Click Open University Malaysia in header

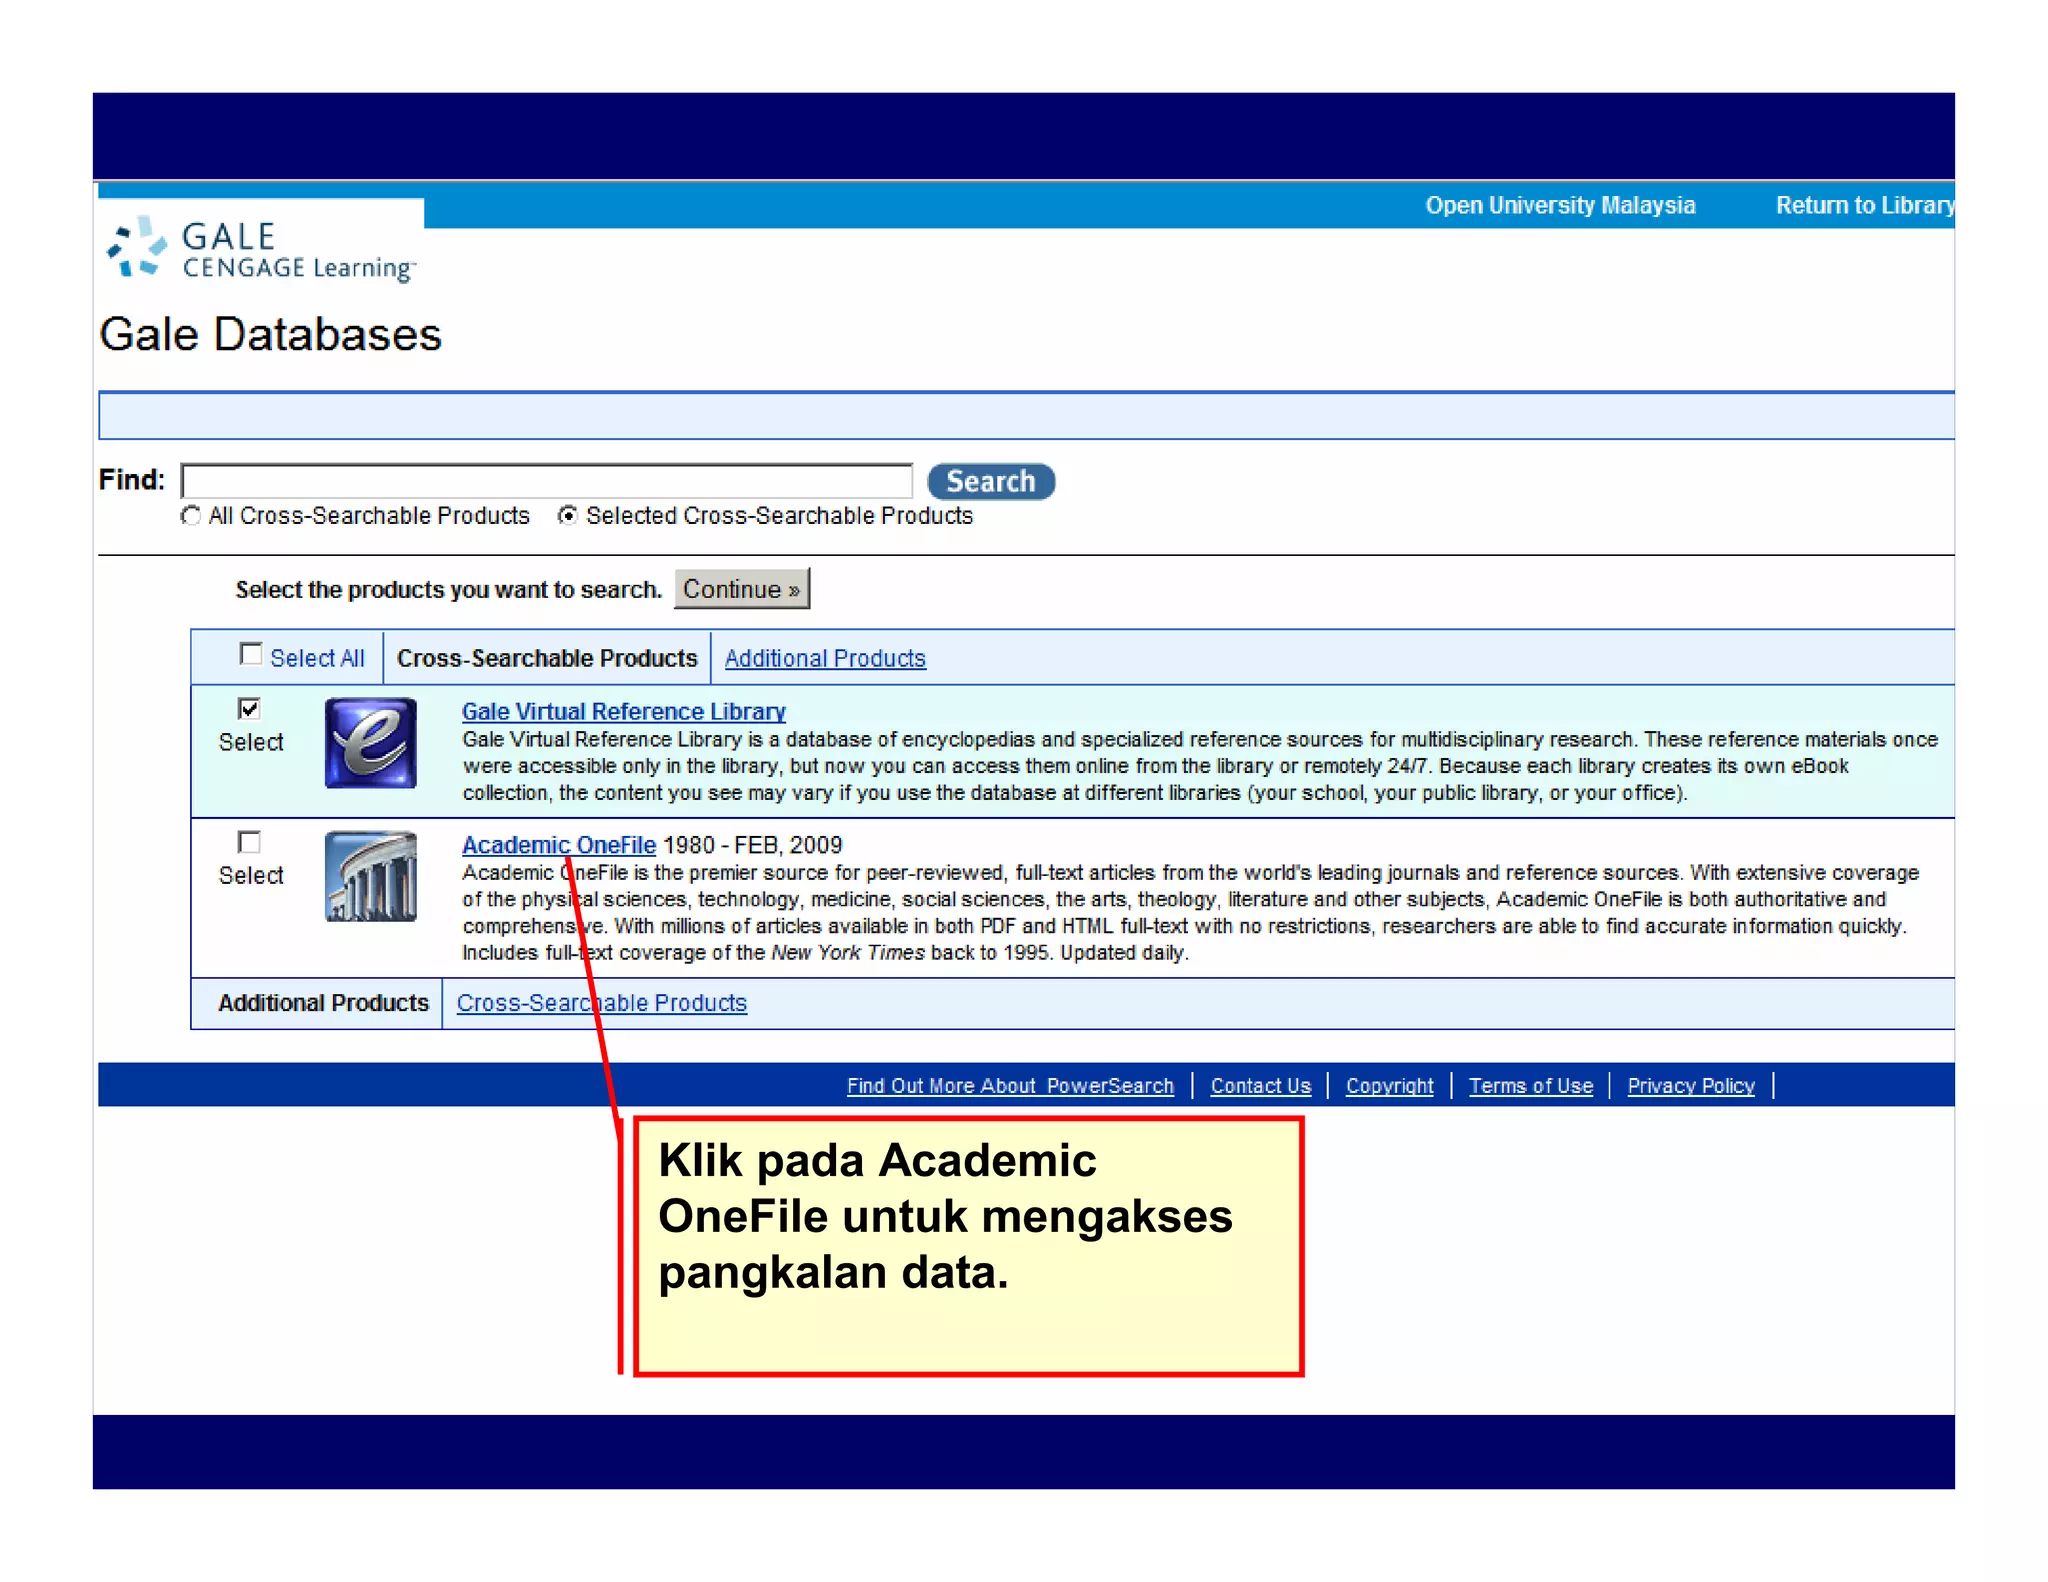[x=1560, y=205]
